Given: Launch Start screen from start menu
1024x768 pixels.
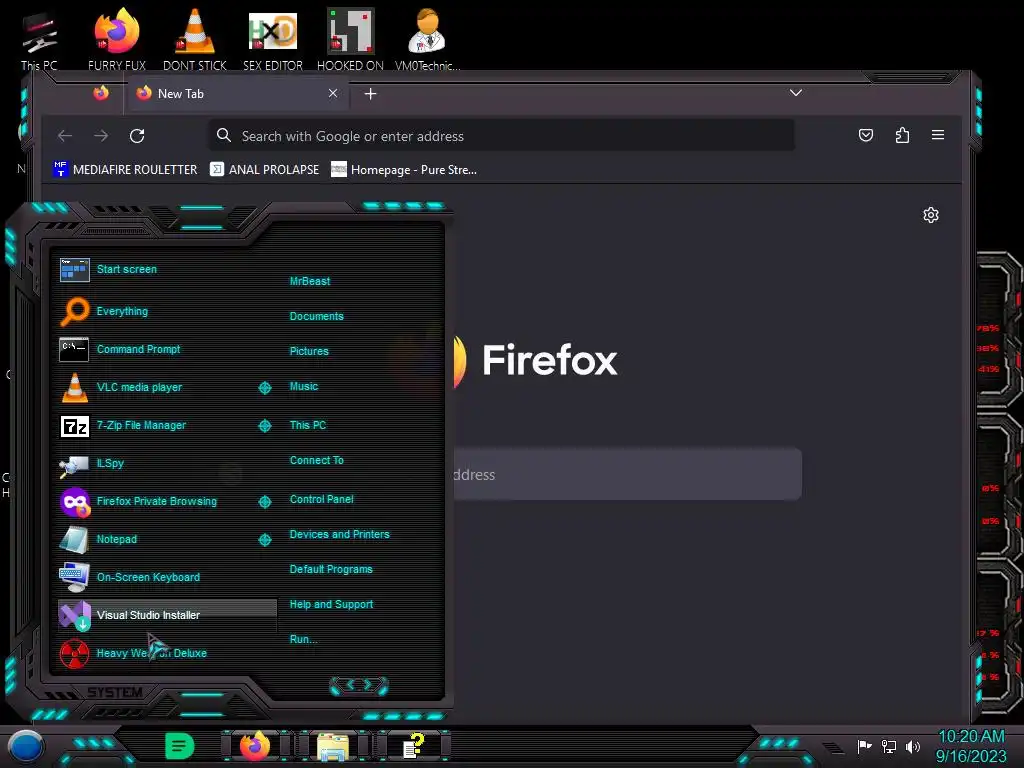Looking at the screenshot, I should [167, 269].
